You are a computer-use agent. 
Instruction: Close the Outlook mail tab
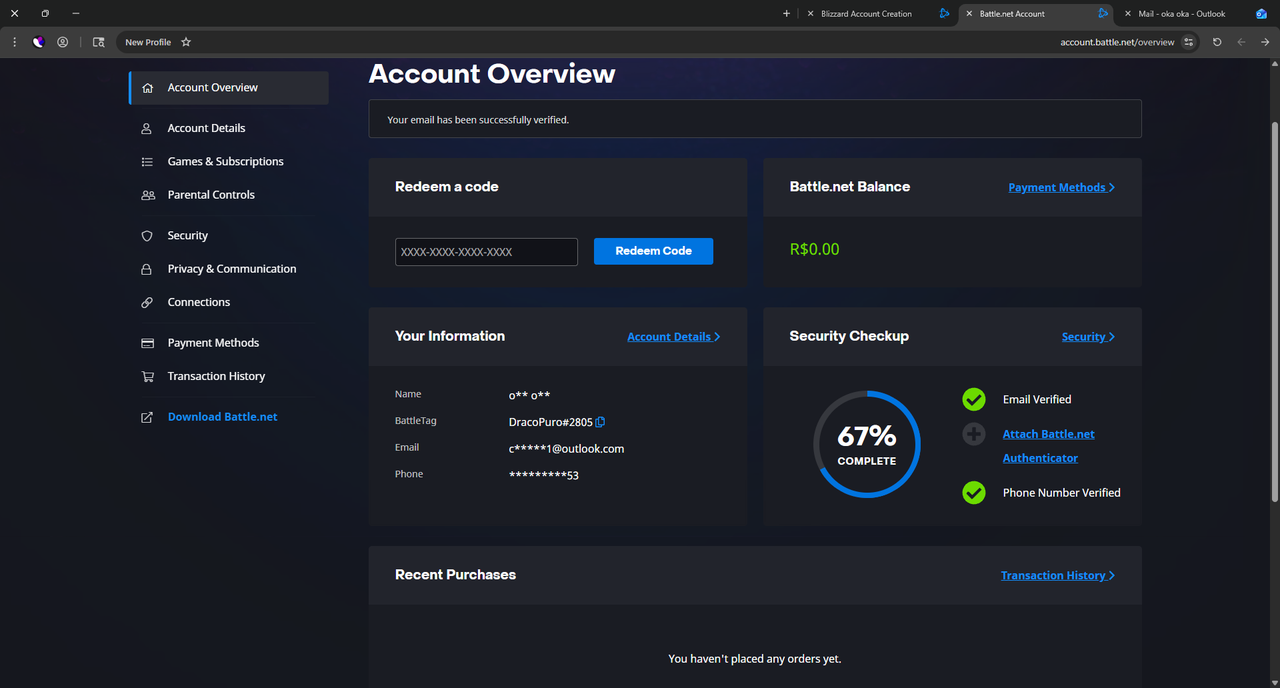coord(1129,14)
